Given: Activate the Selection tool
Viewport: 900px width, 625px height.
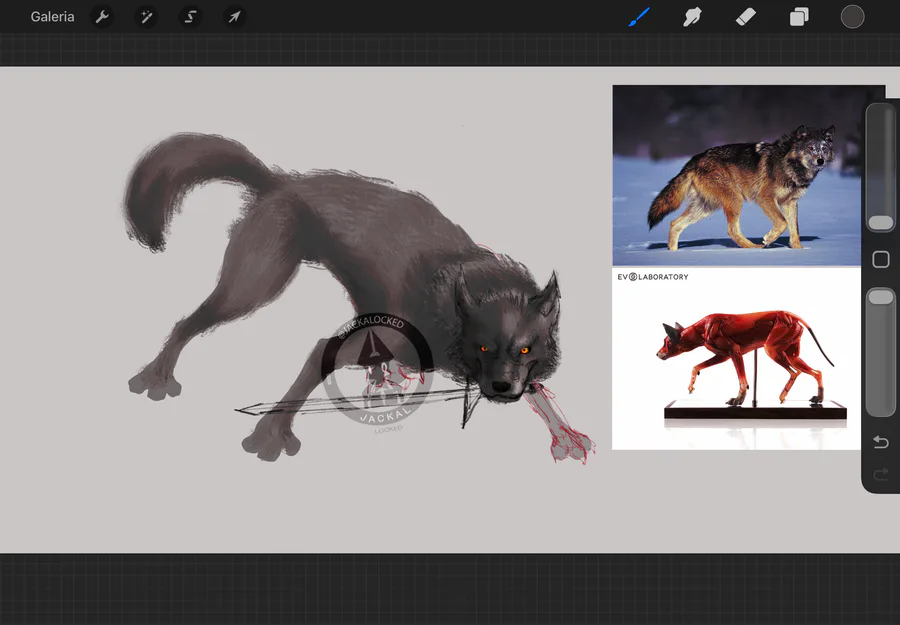Looking at the screenshot, I should (190, 17).
